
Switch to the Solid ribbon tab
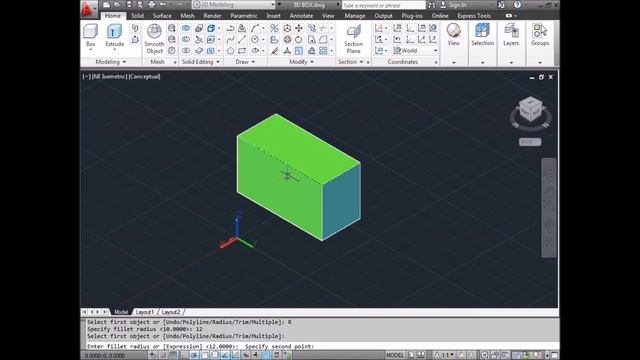coord(137,16)
